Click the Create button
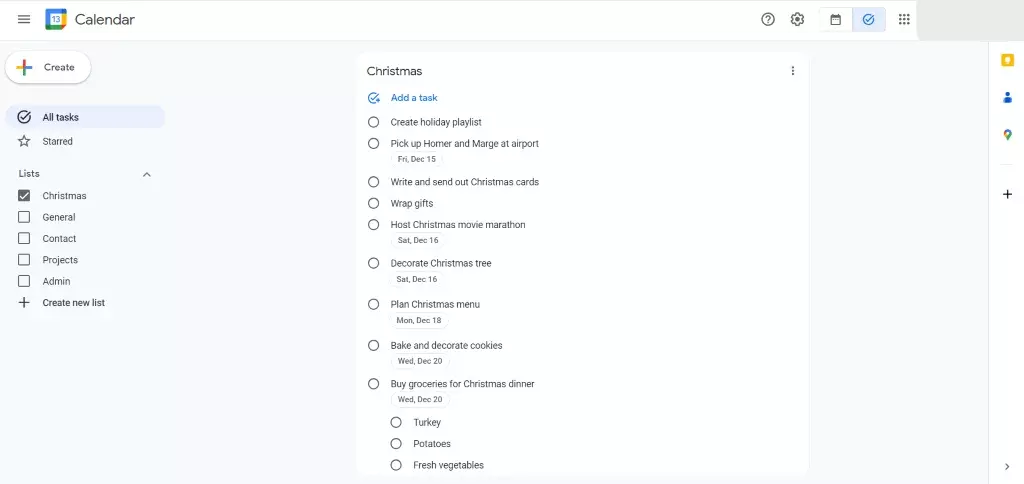The width and height of the screenshot is (1024, 484). point(48,67)
